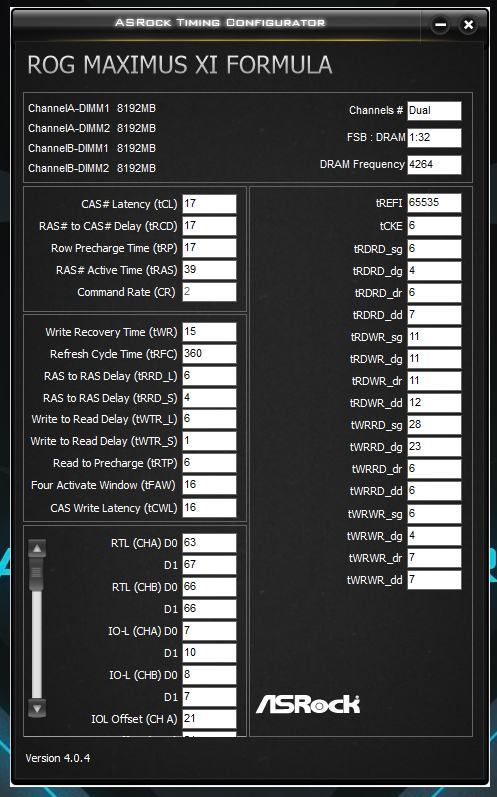Click the IO-L (CHA) D0 field
Image resolution: width=497 pixels, height=797 pixels.
point(209,631)
